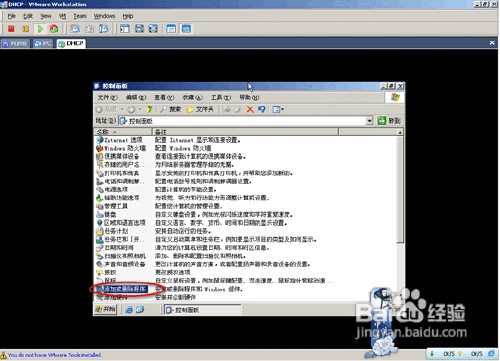Click the Show Sidebar toolbar icon
The width and height of the screenshot is (500, 361).
[x=125, y=29]
